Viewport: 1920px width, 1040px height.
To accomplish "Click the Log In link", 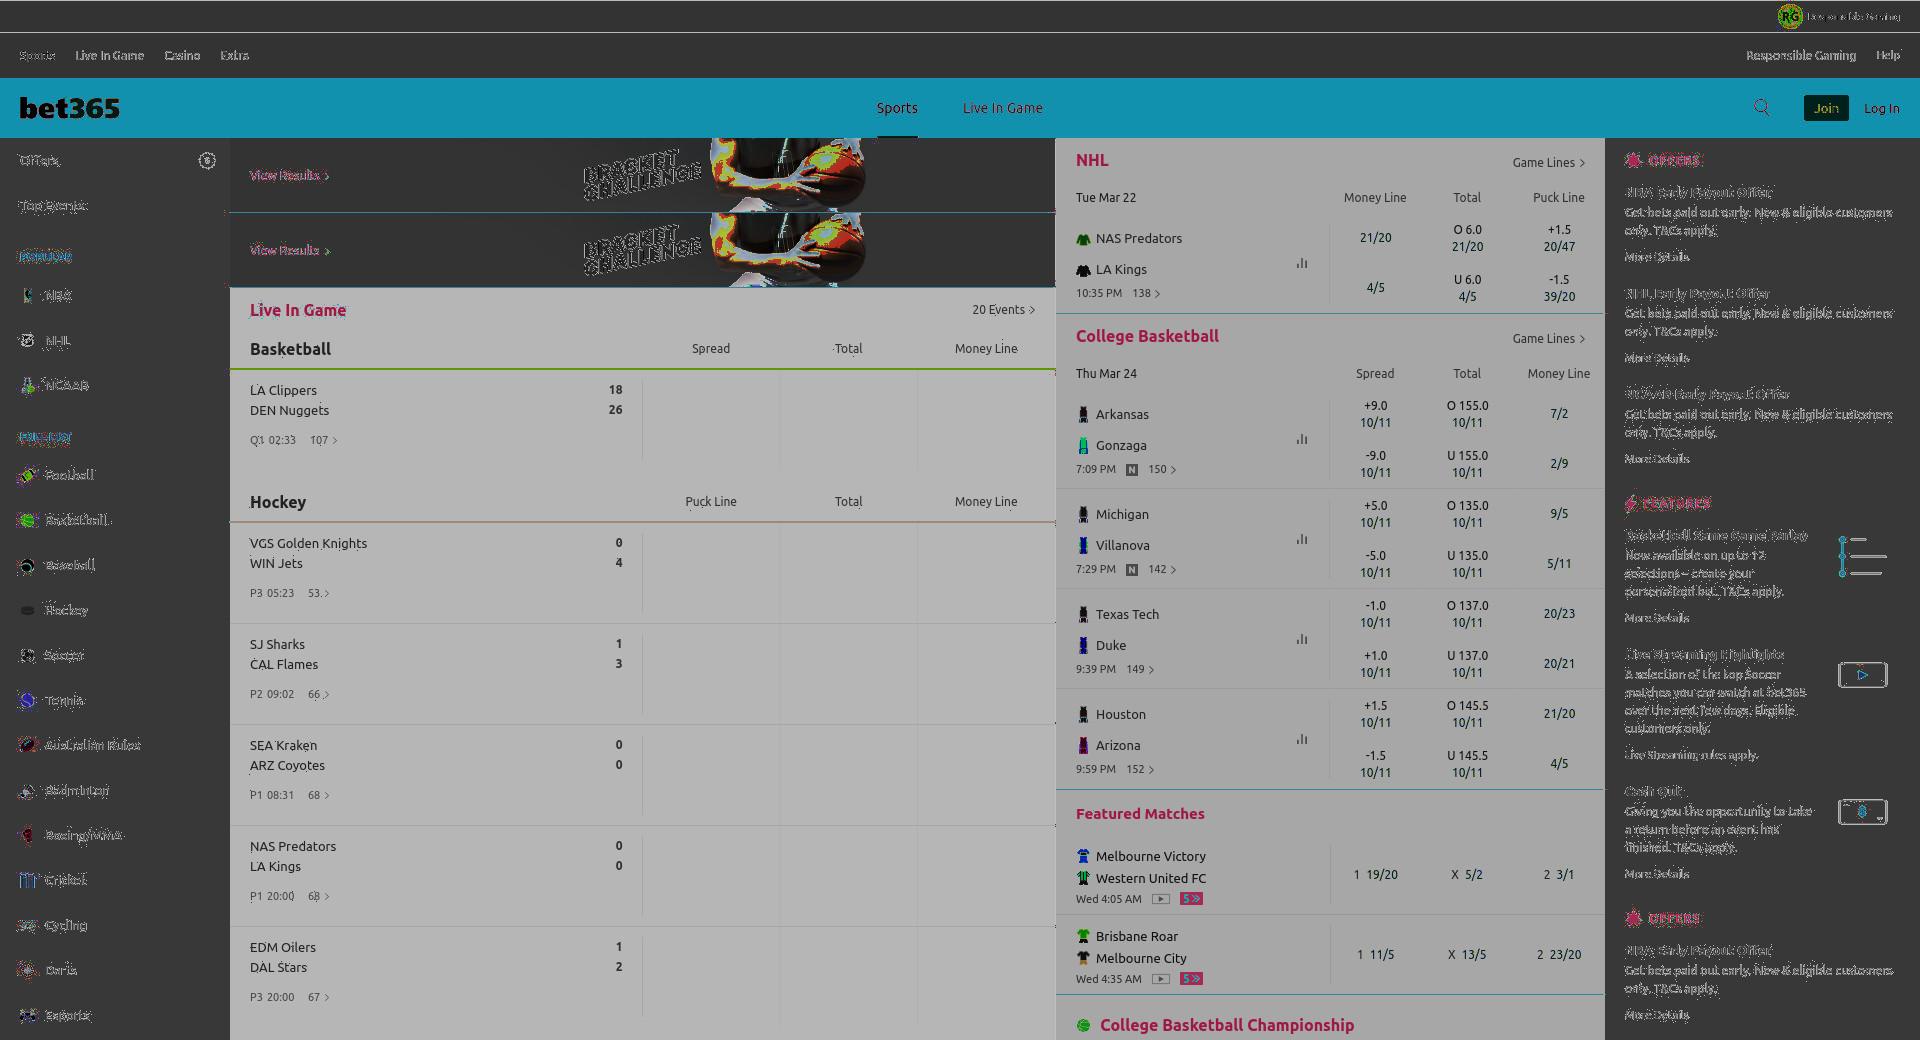I will pyautogui.click(x=1881, y=108).
